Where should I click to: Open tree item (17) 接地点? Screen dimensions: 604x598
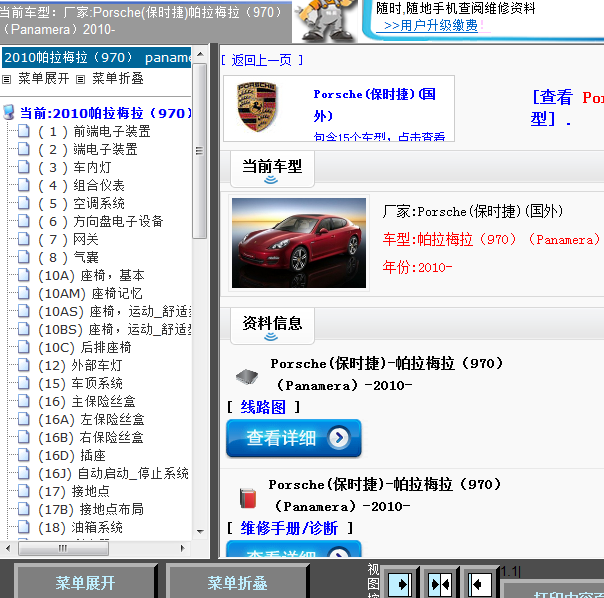[74, 491]
